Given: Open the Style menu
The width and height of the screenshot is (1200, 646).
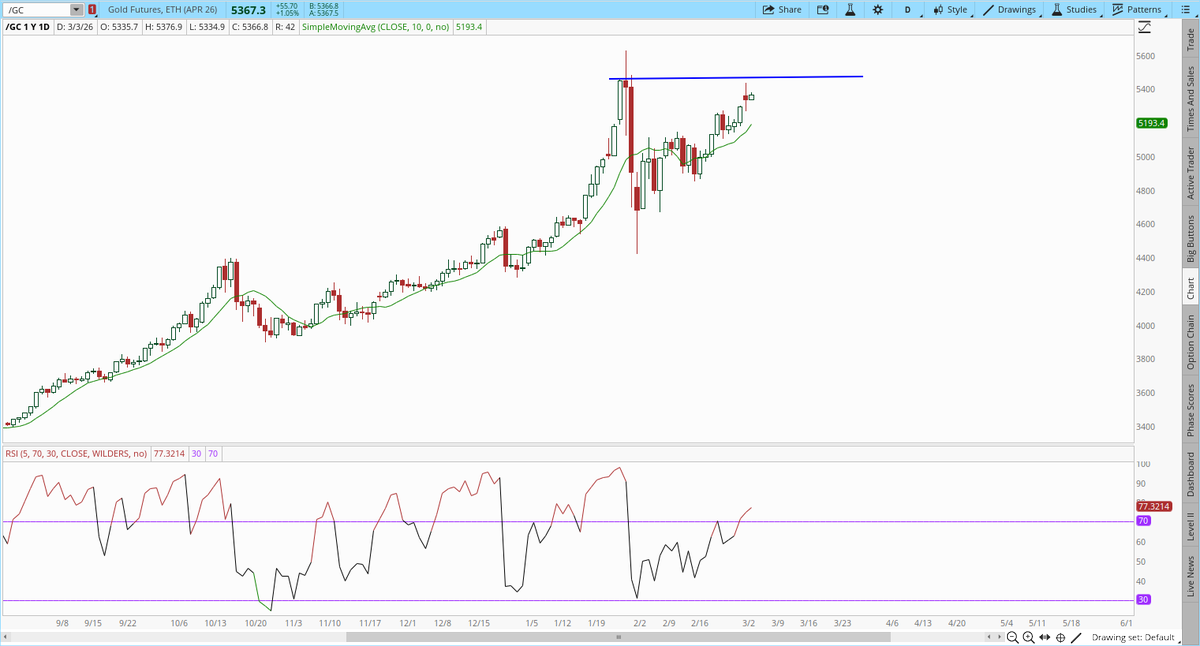Looking at the screenshot, I should (x=951, y=9).
